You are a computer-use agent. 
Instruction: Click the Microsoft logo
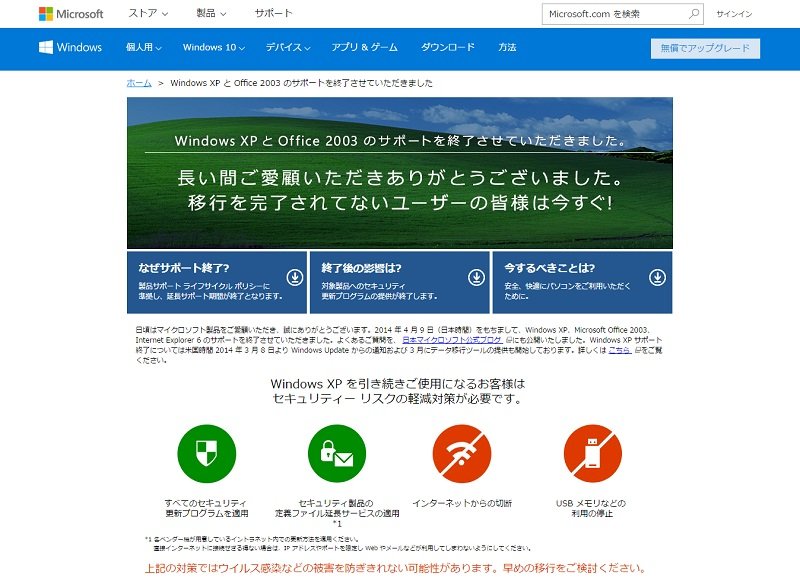tap(71, 14)
